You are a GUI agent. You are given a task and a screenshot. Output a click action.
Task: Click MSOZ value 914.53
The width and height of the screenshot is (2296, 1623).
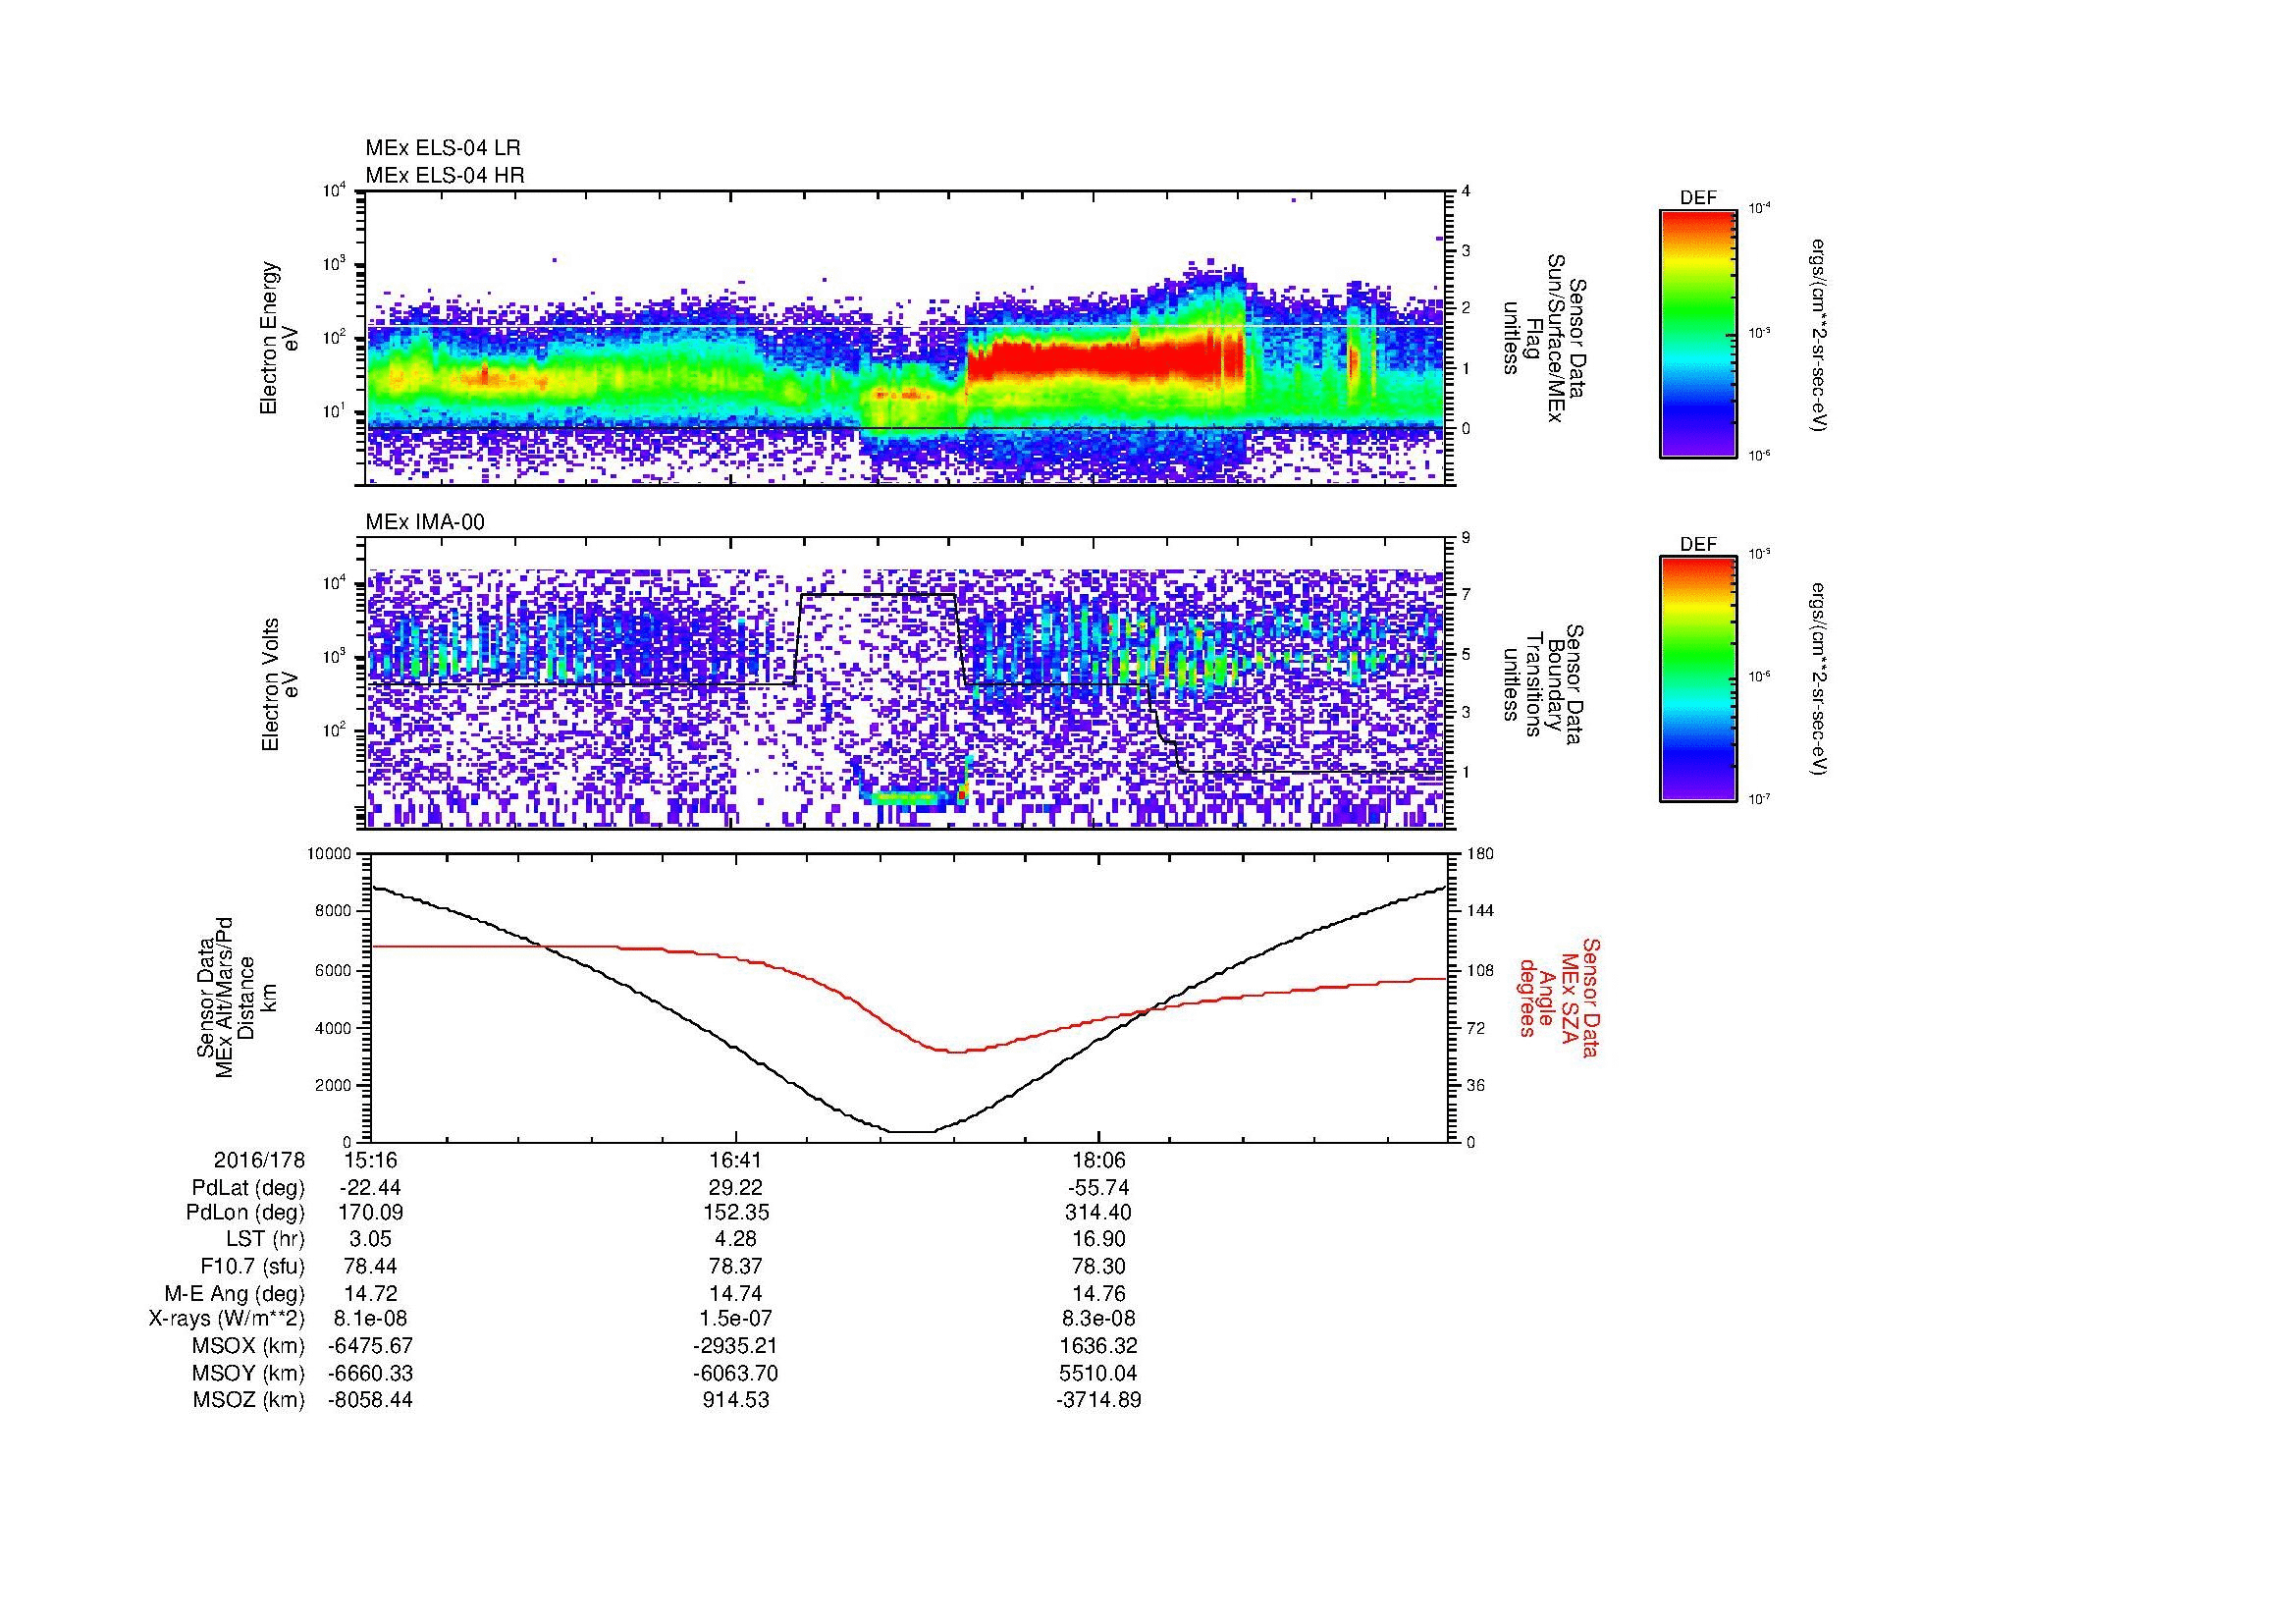click(x=736, y=1401)
